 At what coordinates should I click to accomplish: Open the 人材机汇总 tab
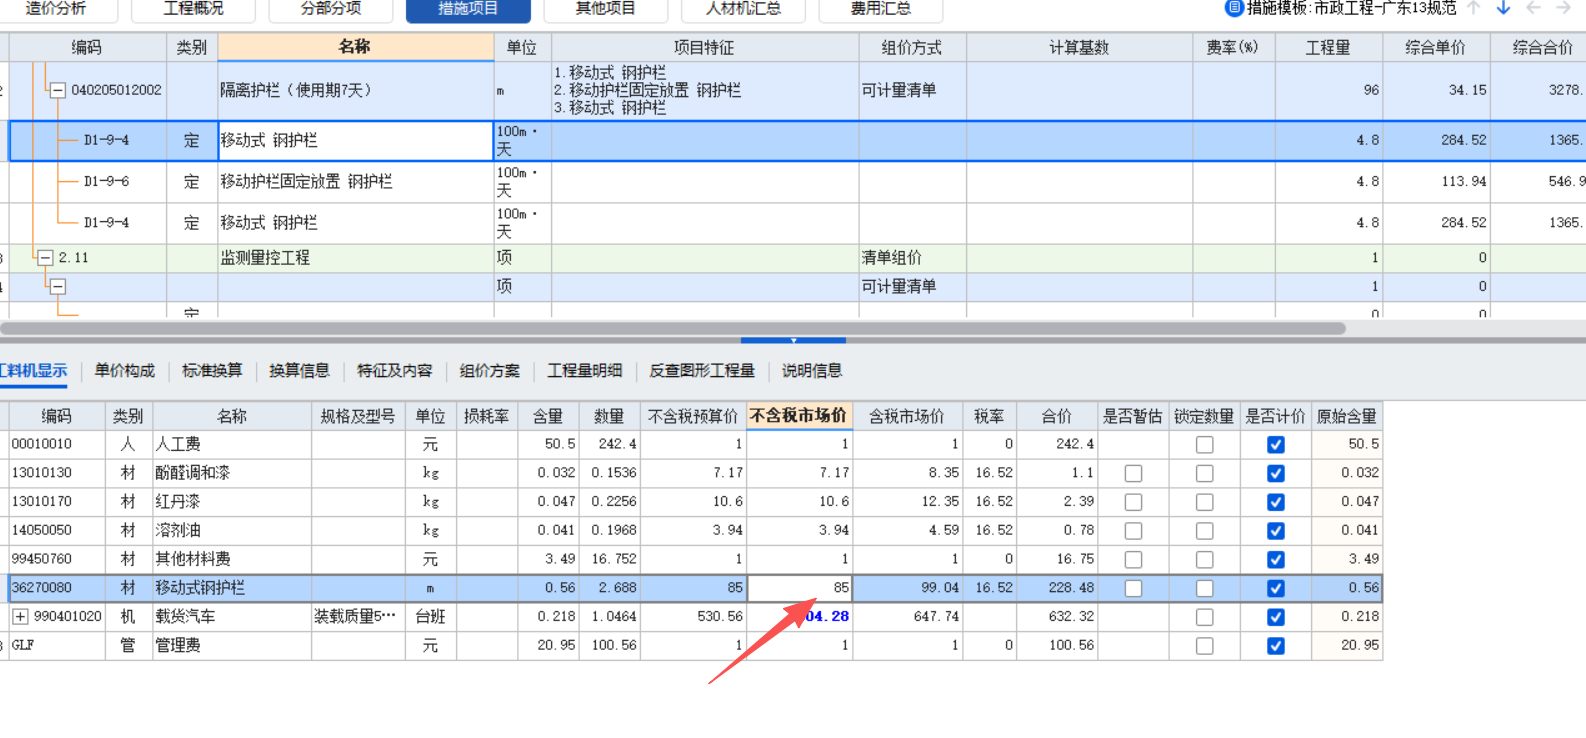(743, 10)
